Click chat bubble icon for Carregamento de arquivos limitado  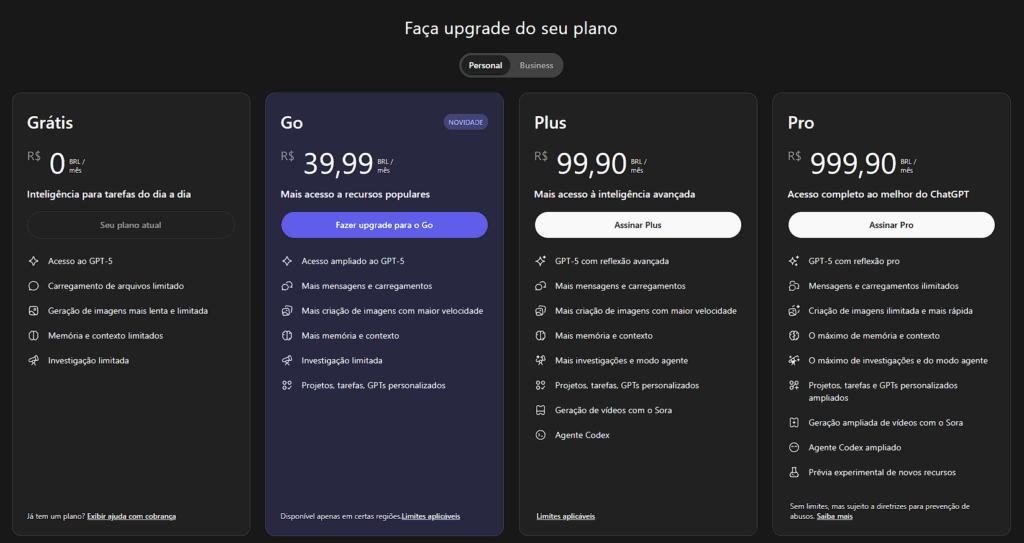[x=34, y=286]
